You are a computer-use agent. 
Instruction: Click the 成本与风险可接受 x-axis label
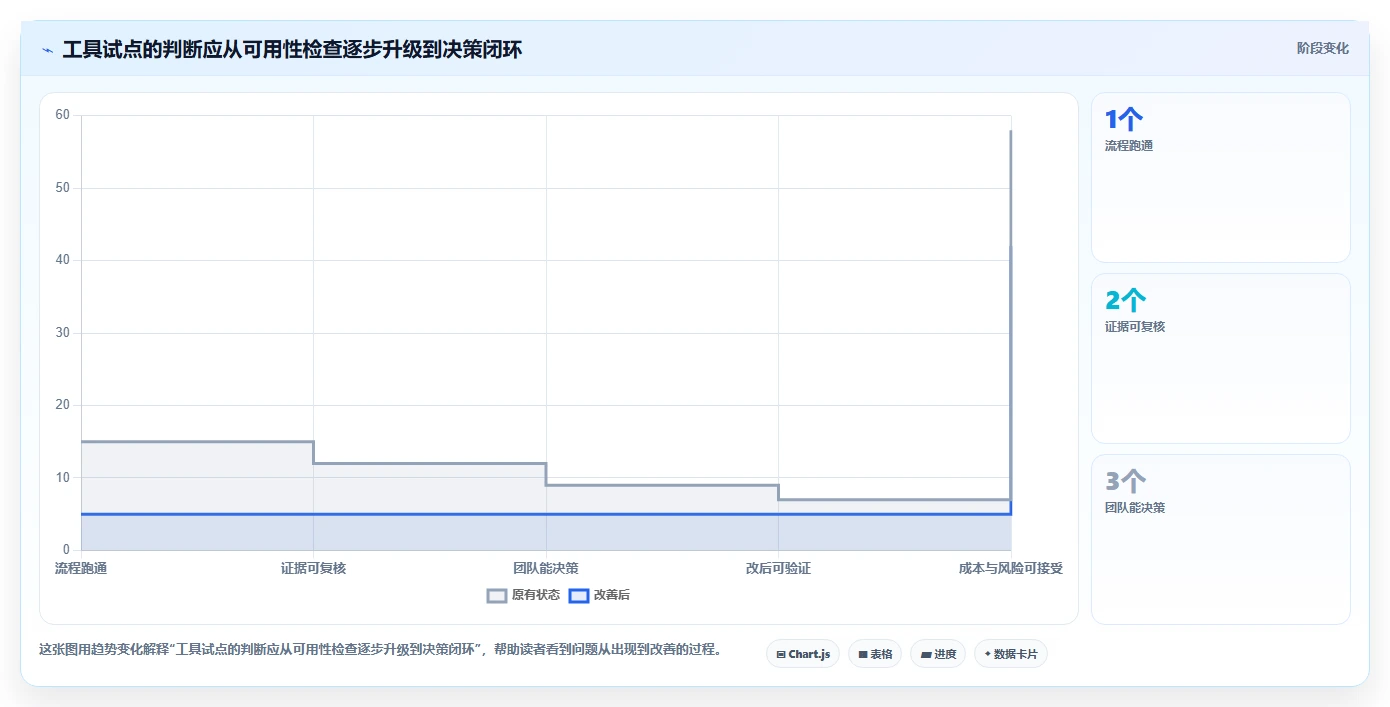pos(1010,568)
